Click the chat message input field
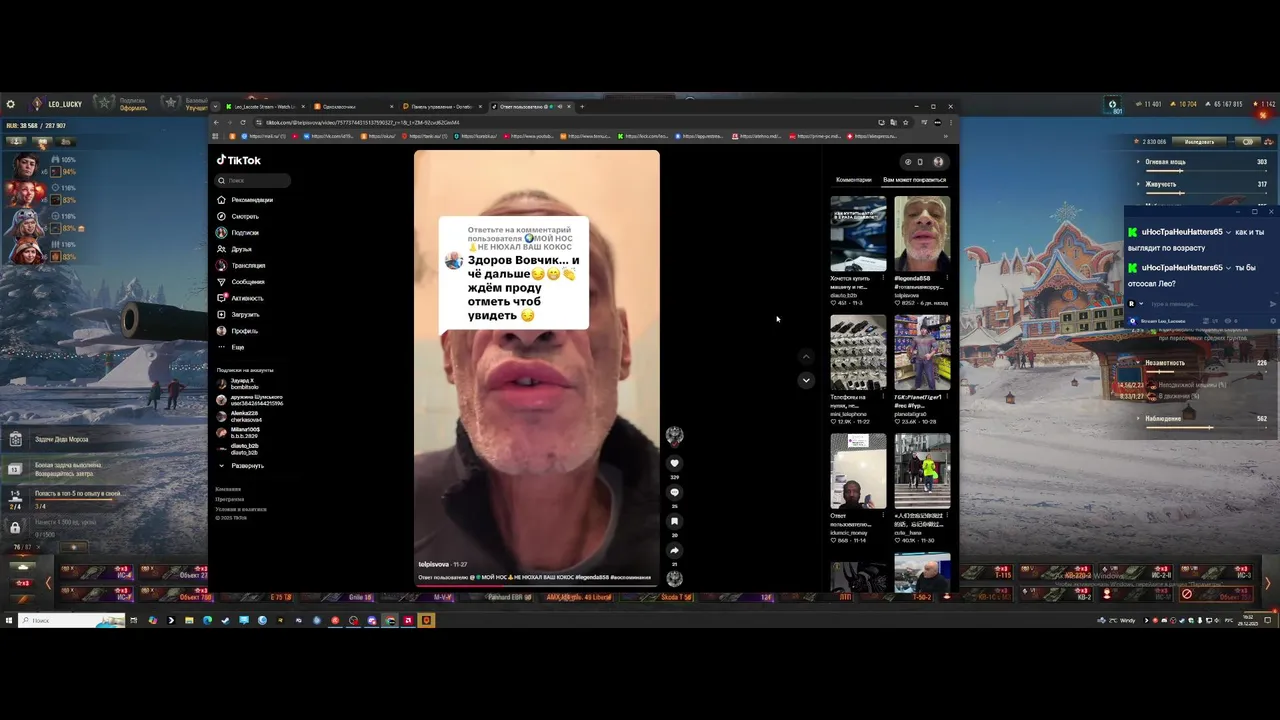The image size is (1280, 720). coord(1206,304)
